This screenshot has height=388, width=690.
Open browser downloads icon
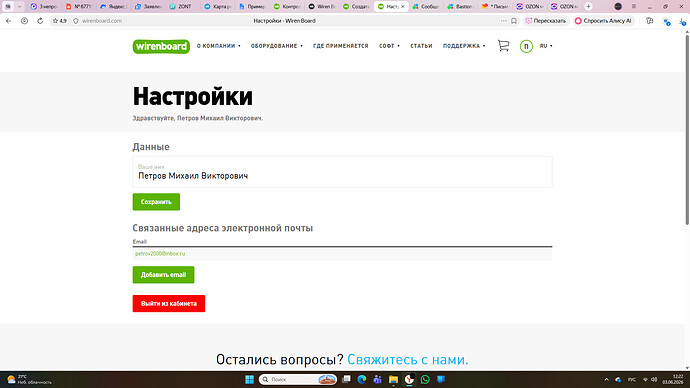[682, 21]
